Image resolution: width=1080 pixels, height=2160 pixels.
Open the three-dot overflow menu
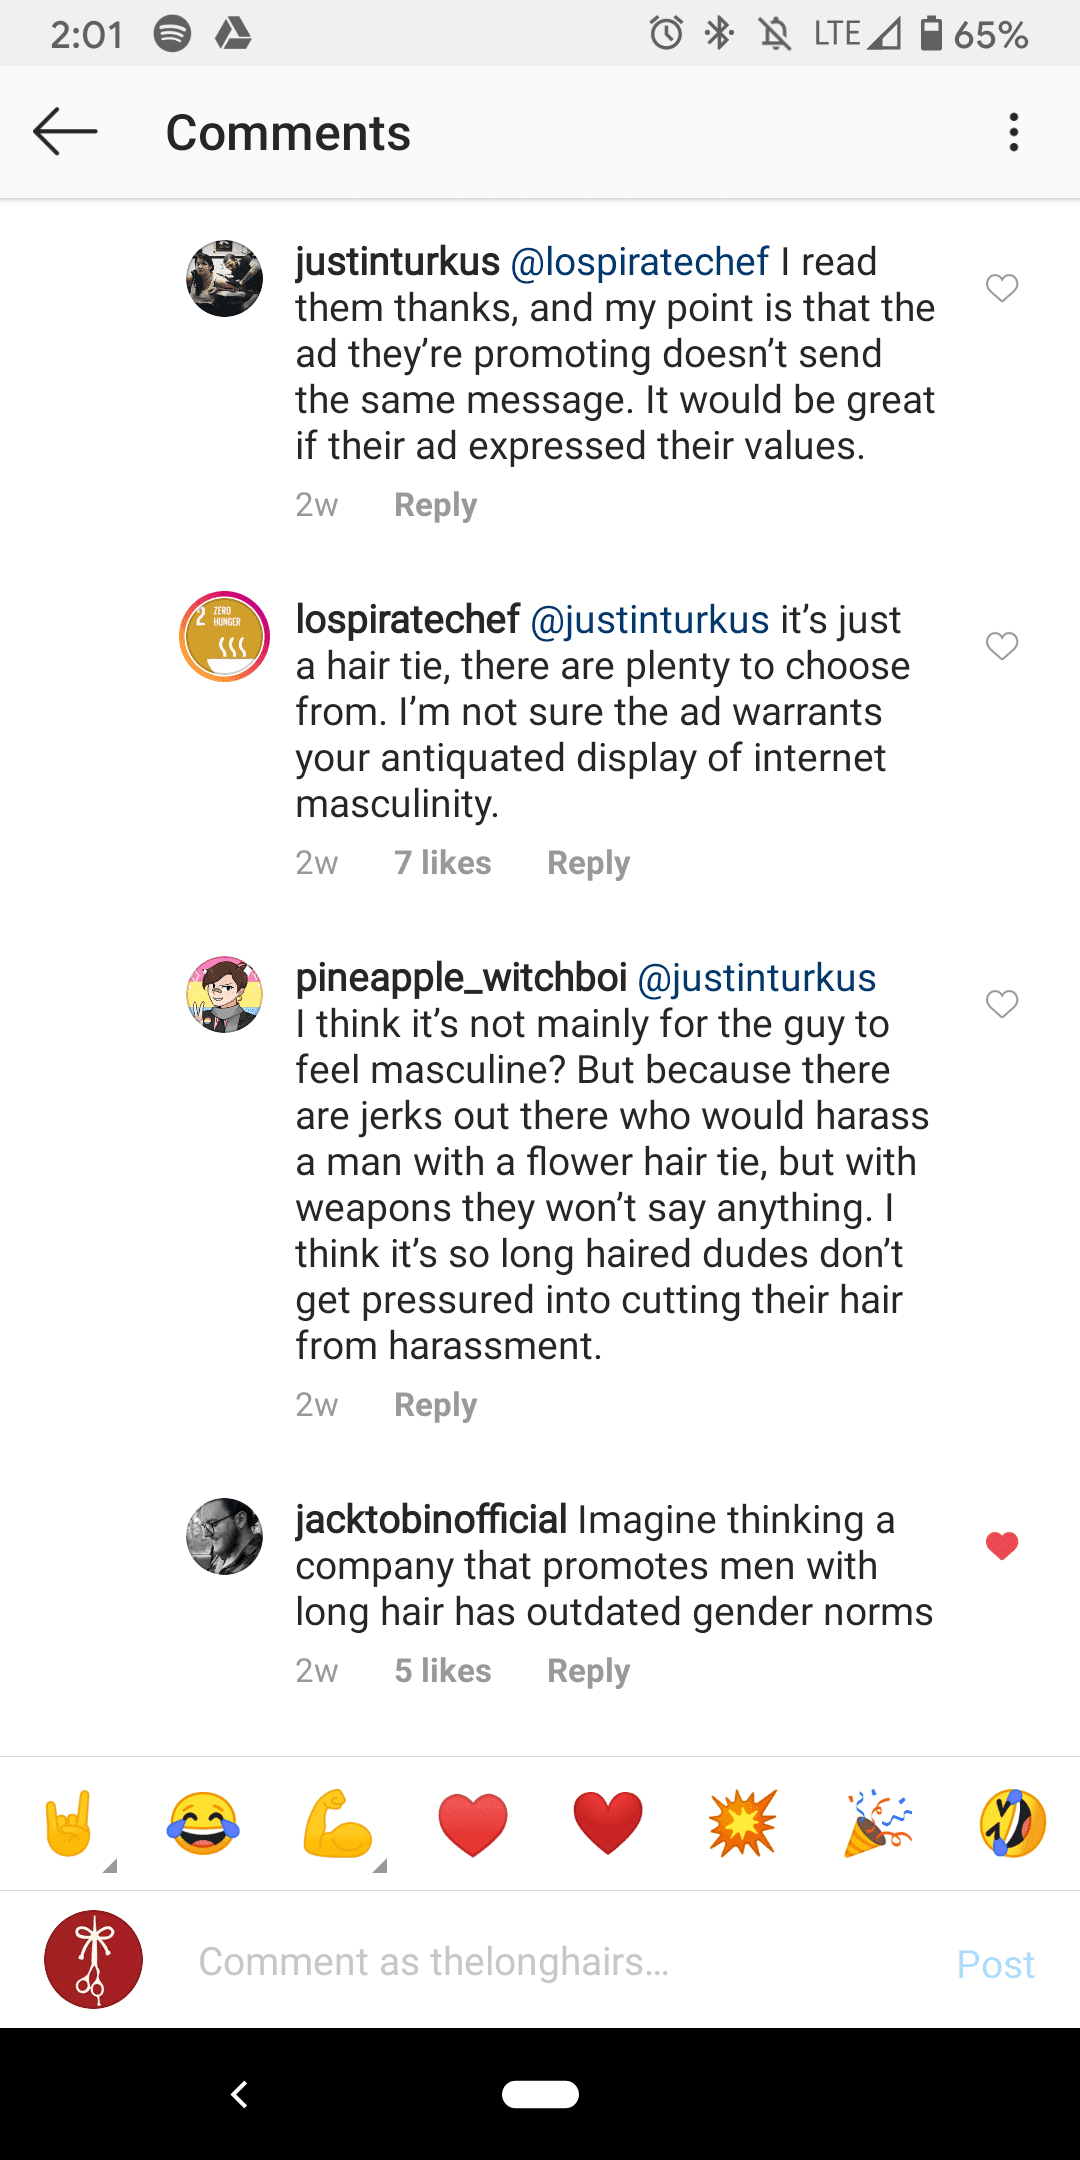(x=1014, y=132)
